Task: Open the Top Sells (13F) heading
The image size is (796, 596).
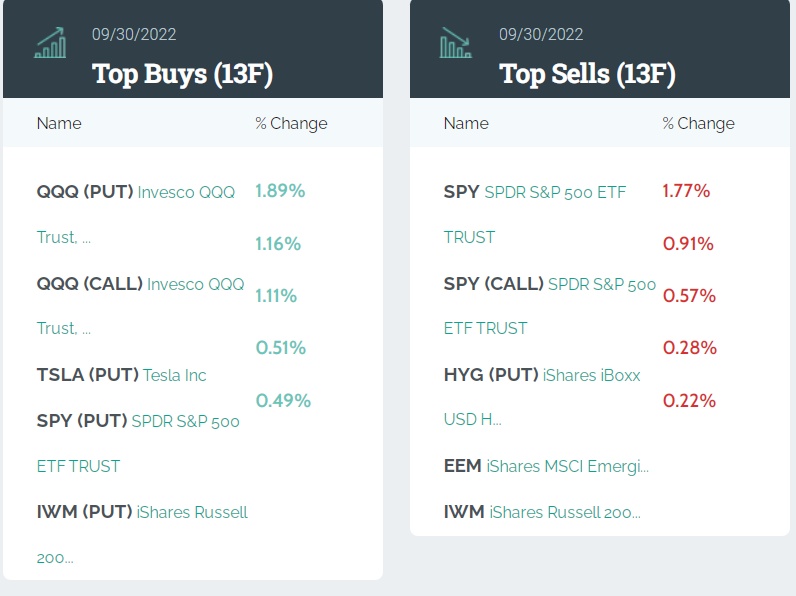Action: point(587,73)
